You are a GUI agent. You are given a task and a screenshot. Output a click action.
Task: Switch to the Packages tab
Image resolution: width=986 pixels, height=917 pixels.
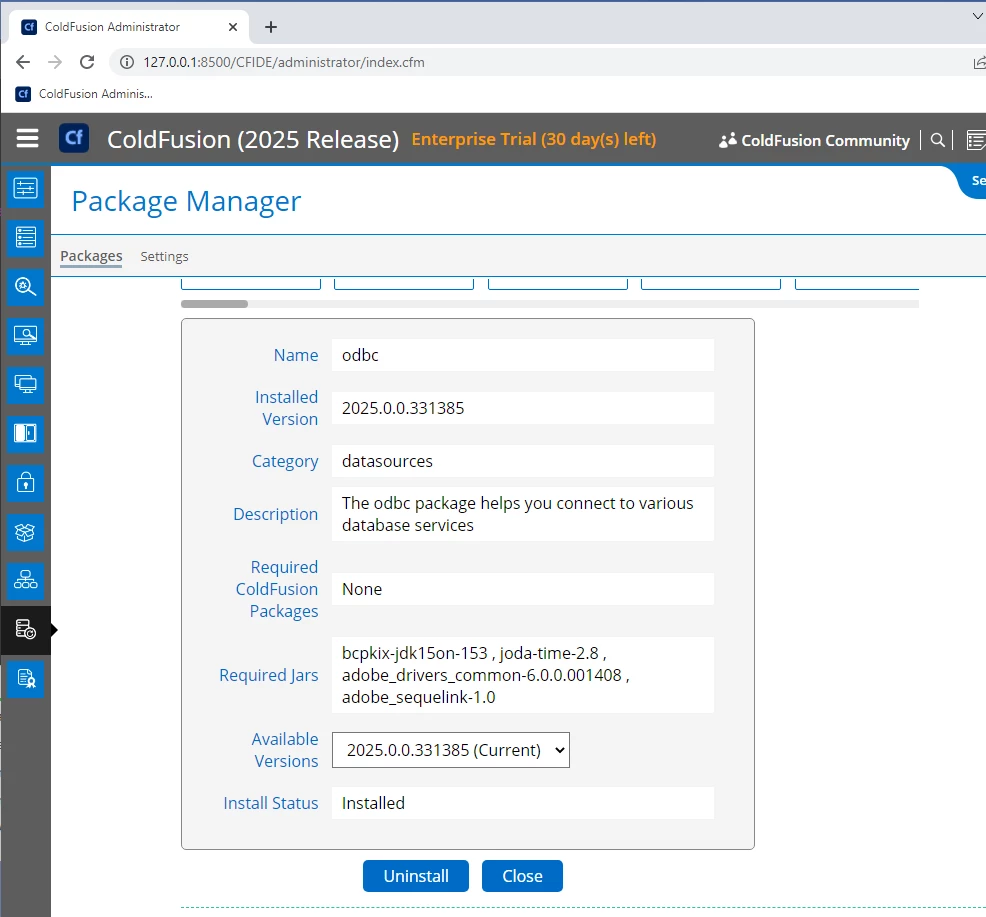(x=91, y=256)
